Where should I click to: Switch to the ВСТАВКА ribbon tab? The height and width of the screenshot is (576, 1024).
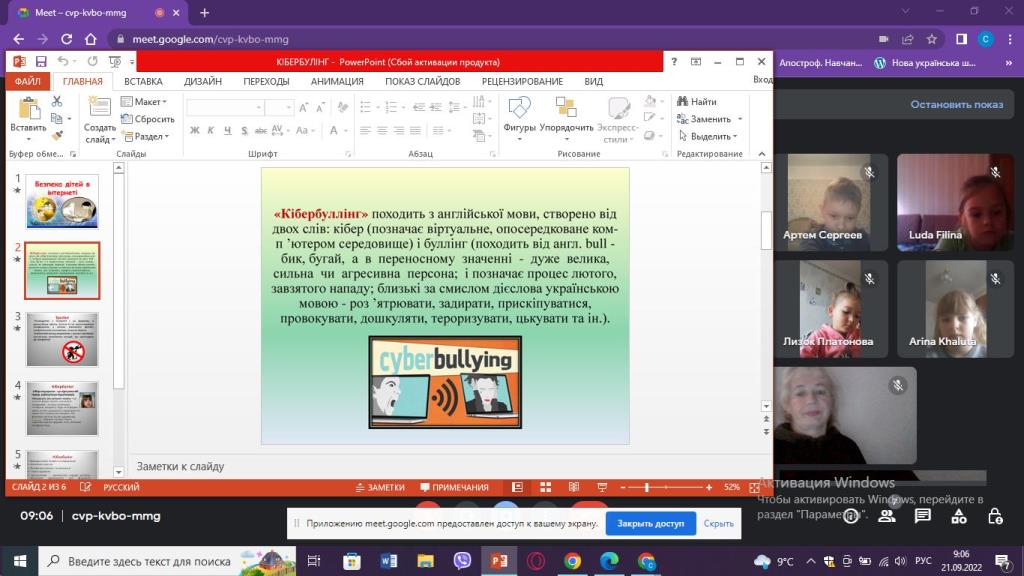(143, 81)
